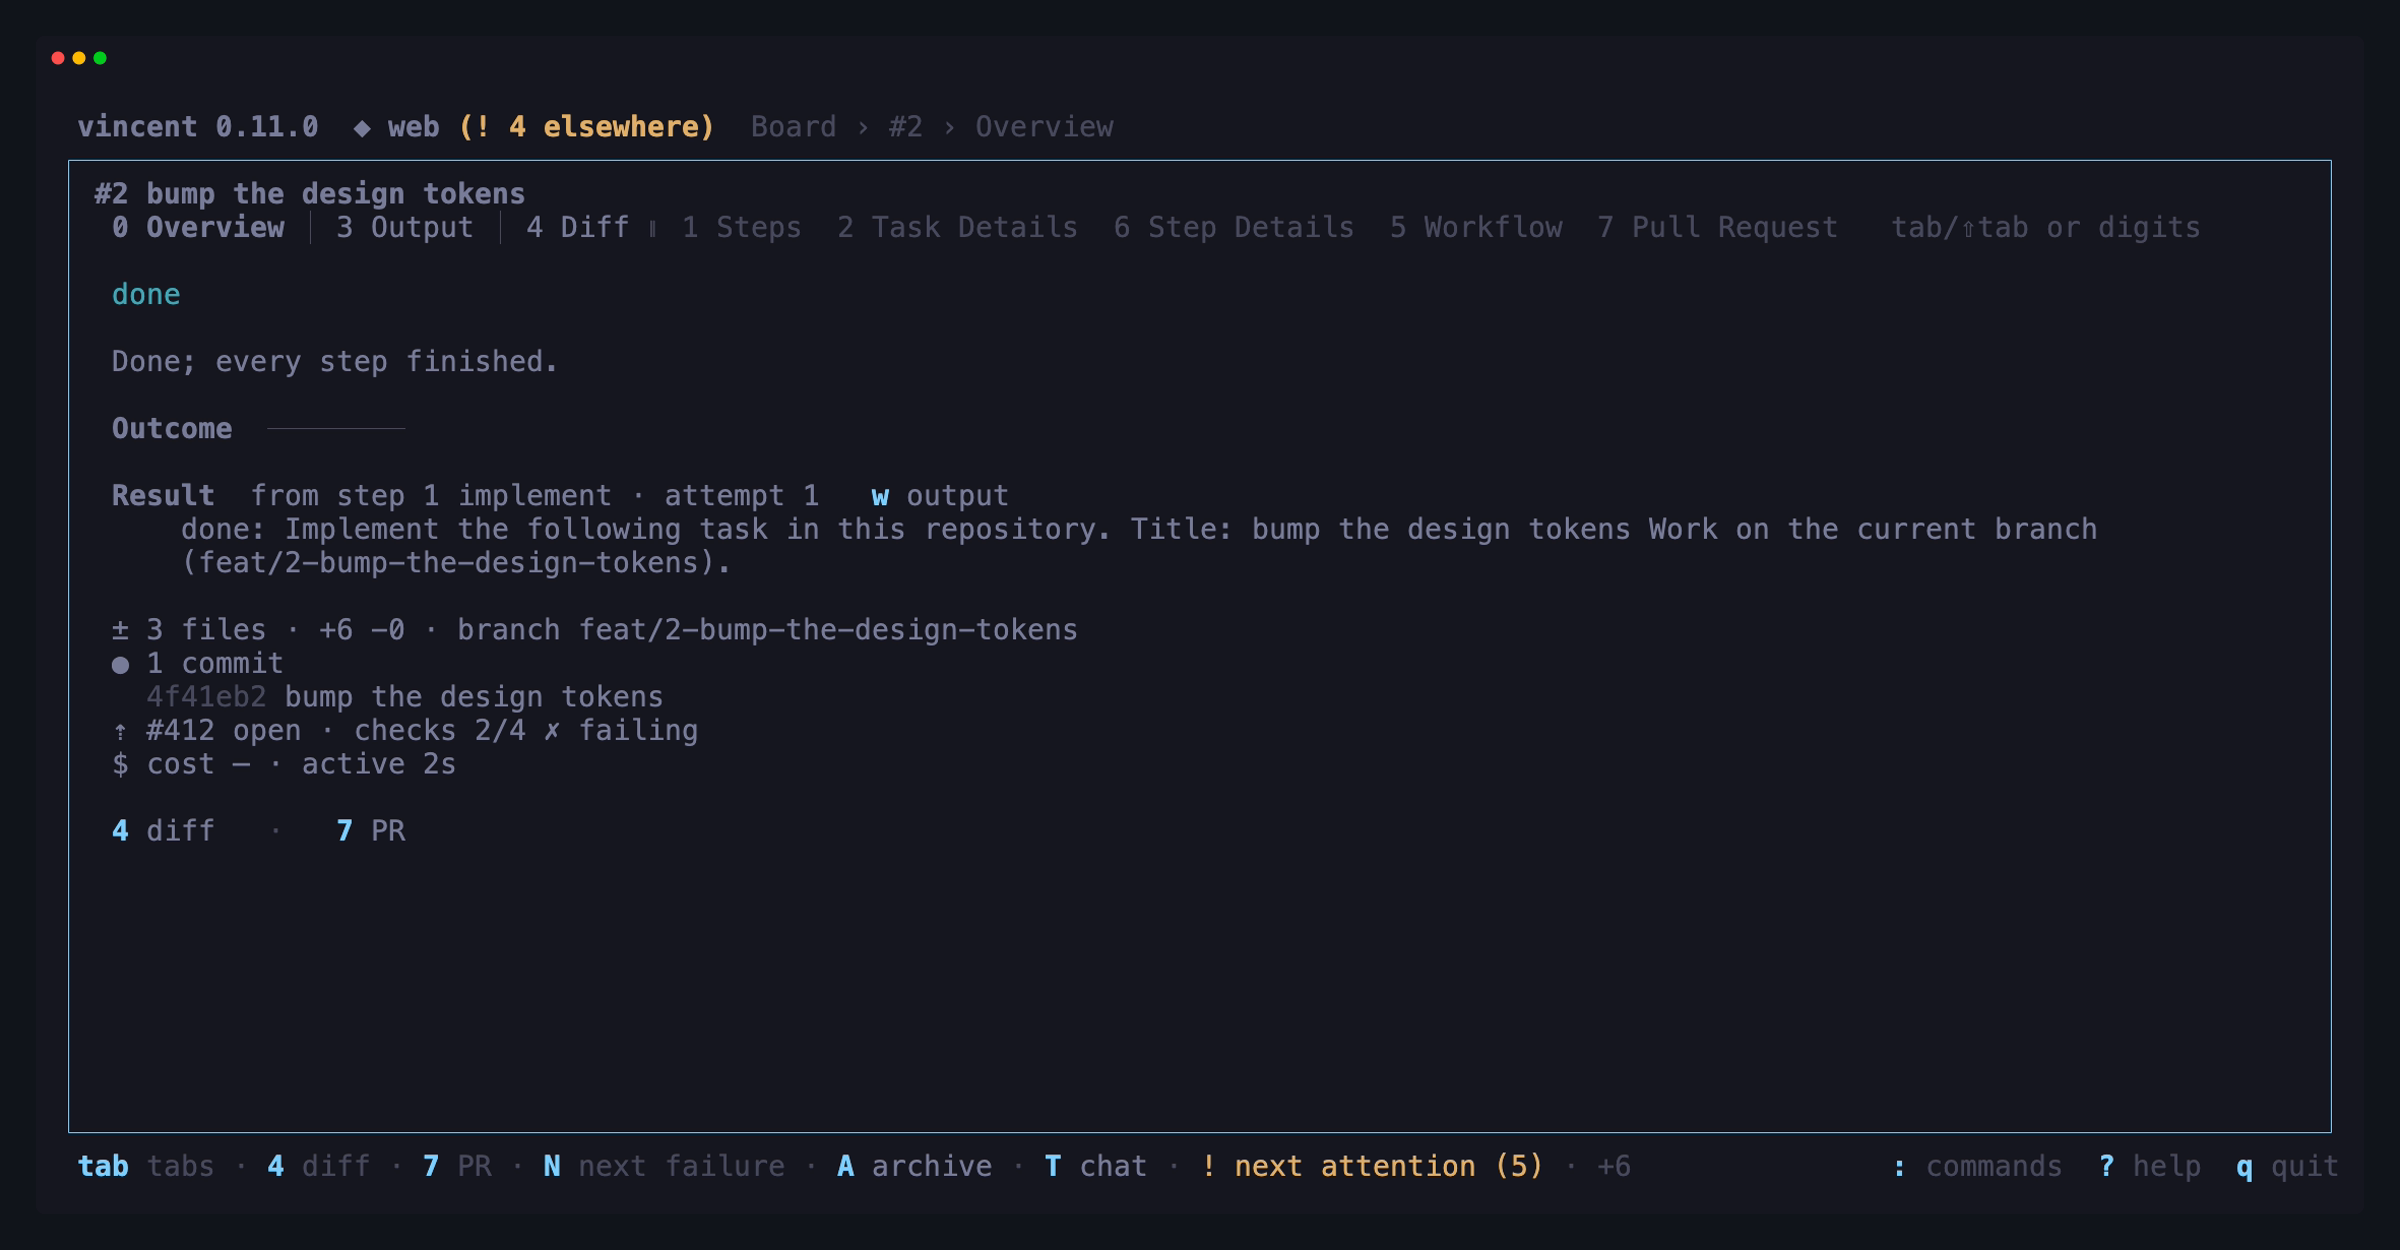Open the 2 Task Details tab
Image resolution: width=2400 pixels, height=1250 pixels.
957,227
